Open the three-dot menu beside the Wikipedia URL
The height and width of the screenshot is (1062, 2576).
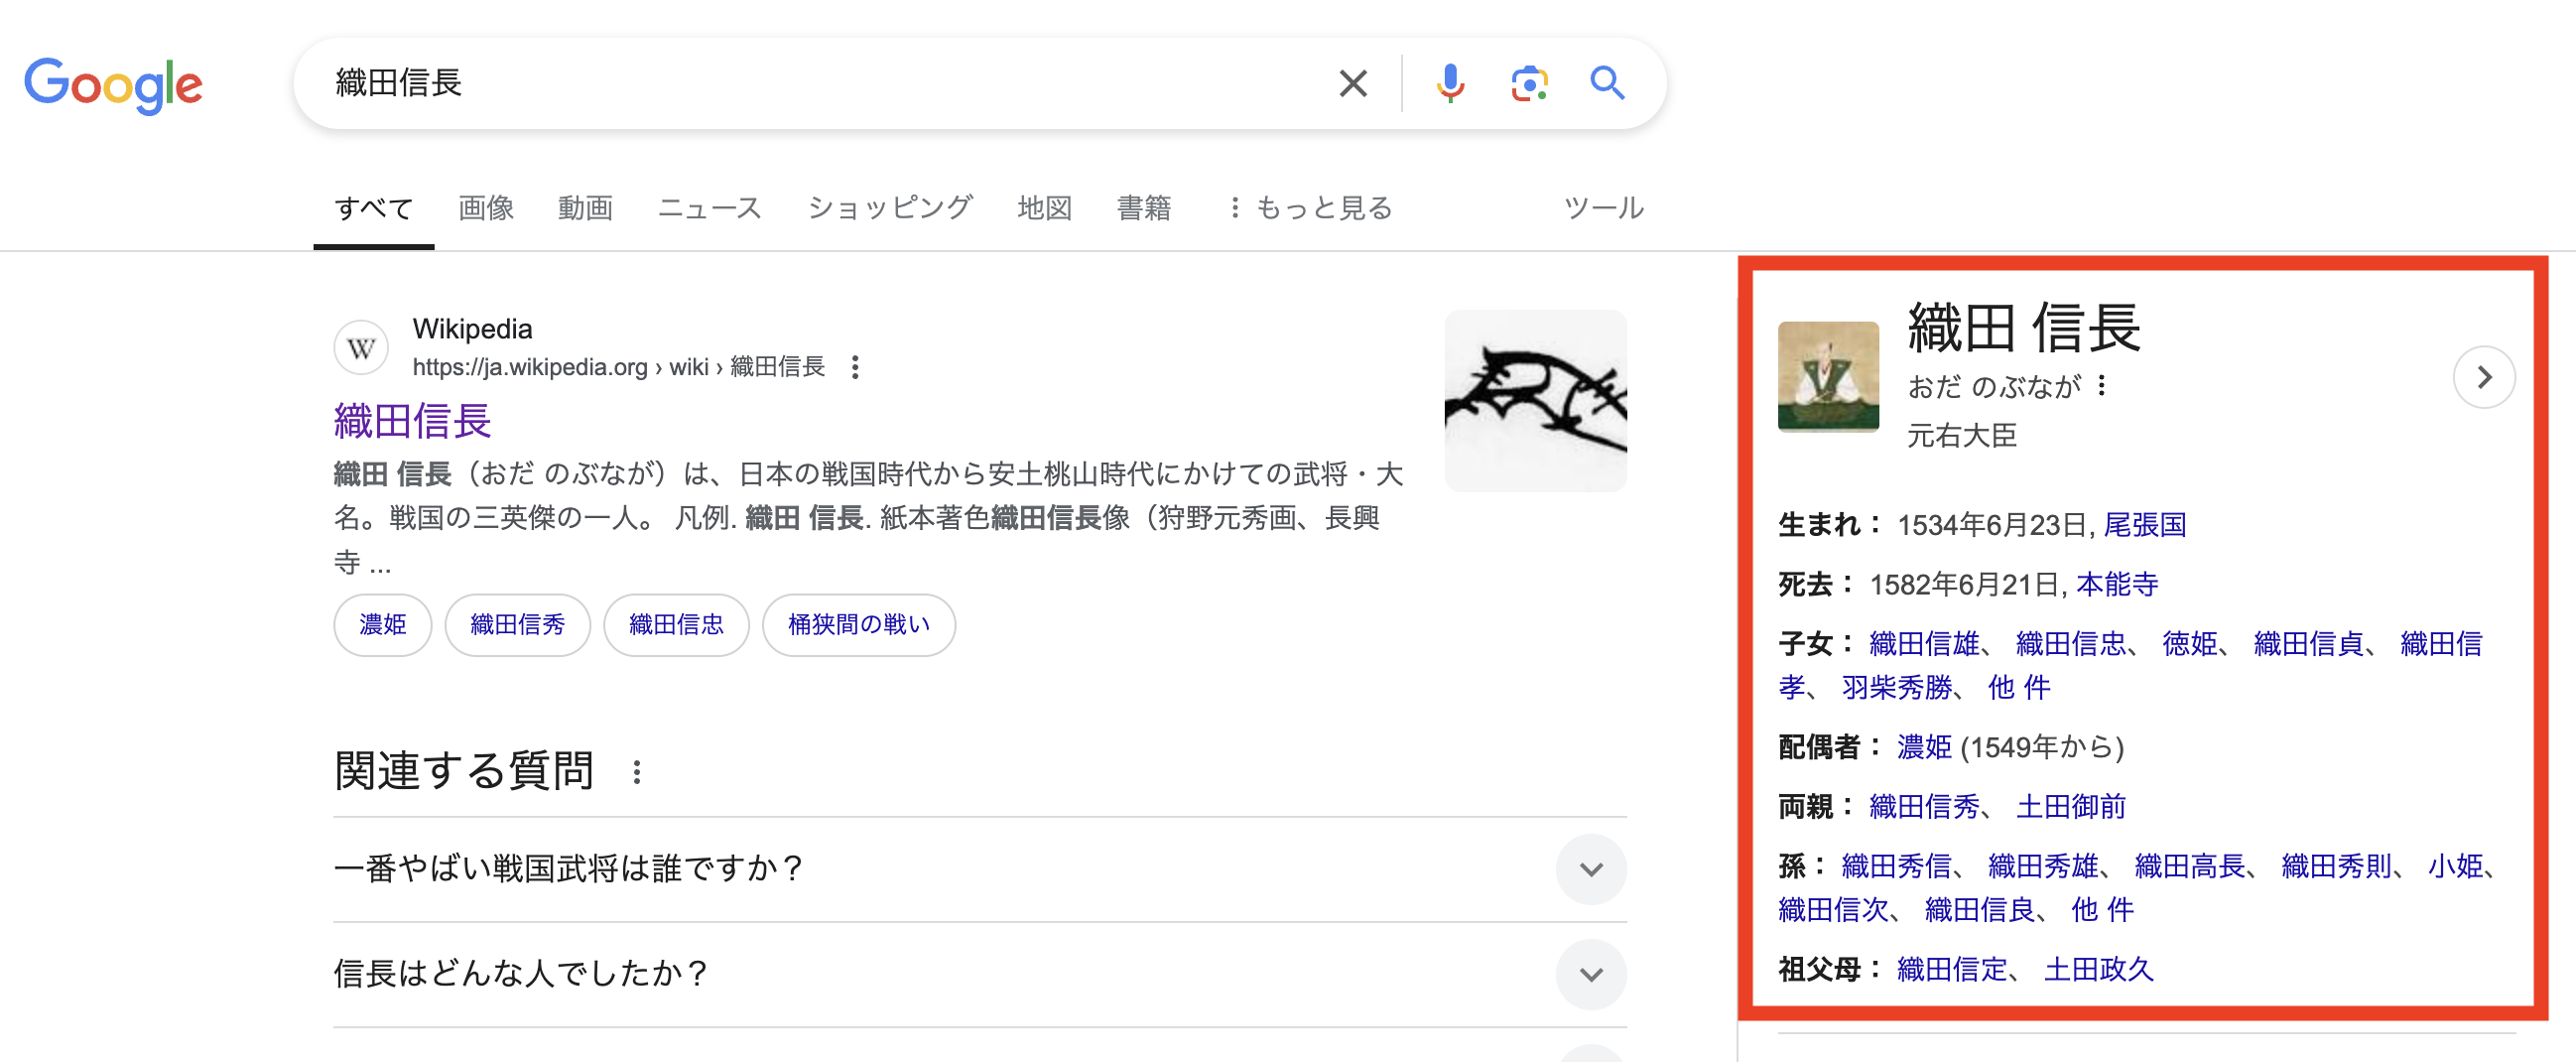pos(855,367)
